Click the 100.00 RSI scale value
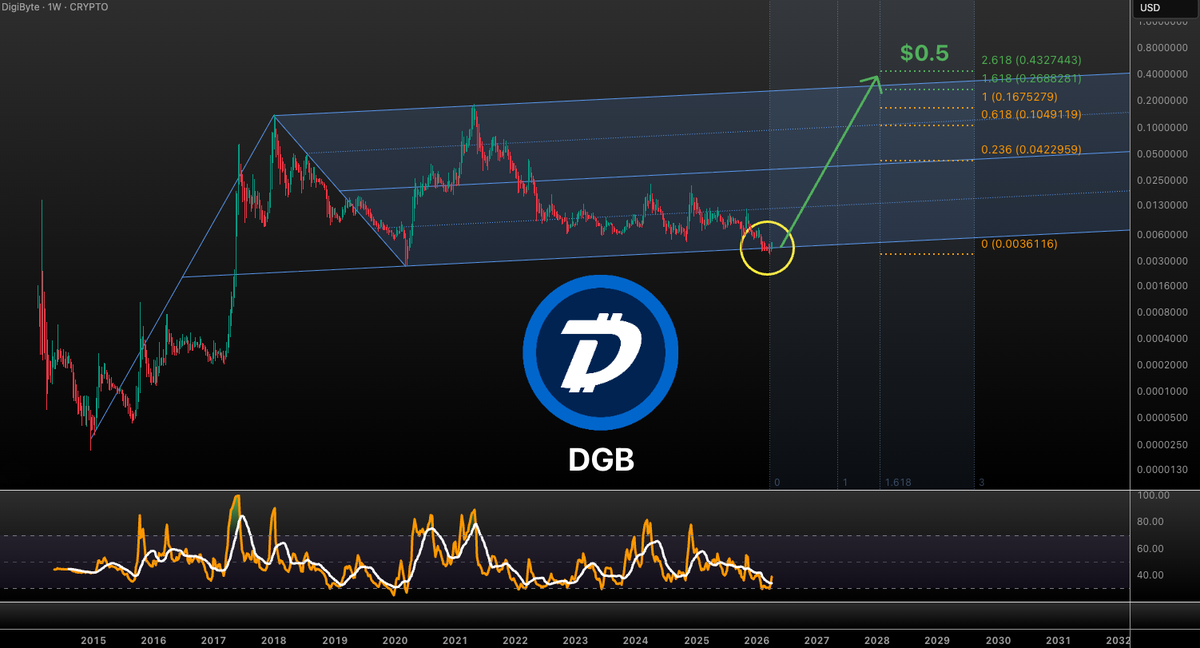 pyautogui.click(x=1154, y=495)
